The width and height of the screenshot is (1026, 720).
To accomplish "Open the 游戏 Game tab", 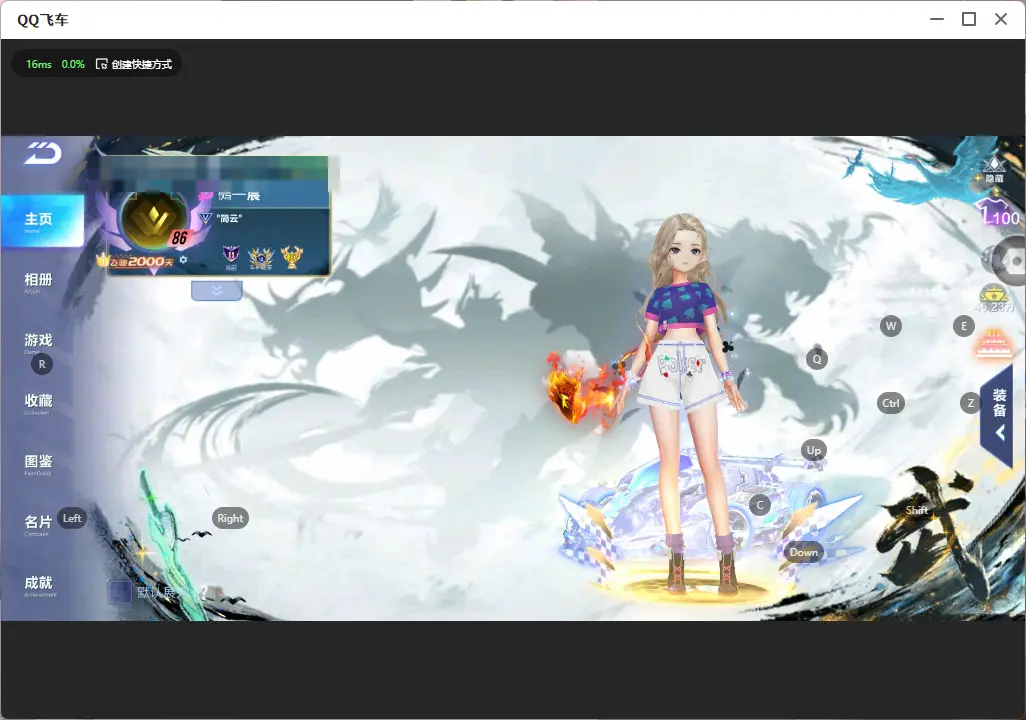I will 39,342.
